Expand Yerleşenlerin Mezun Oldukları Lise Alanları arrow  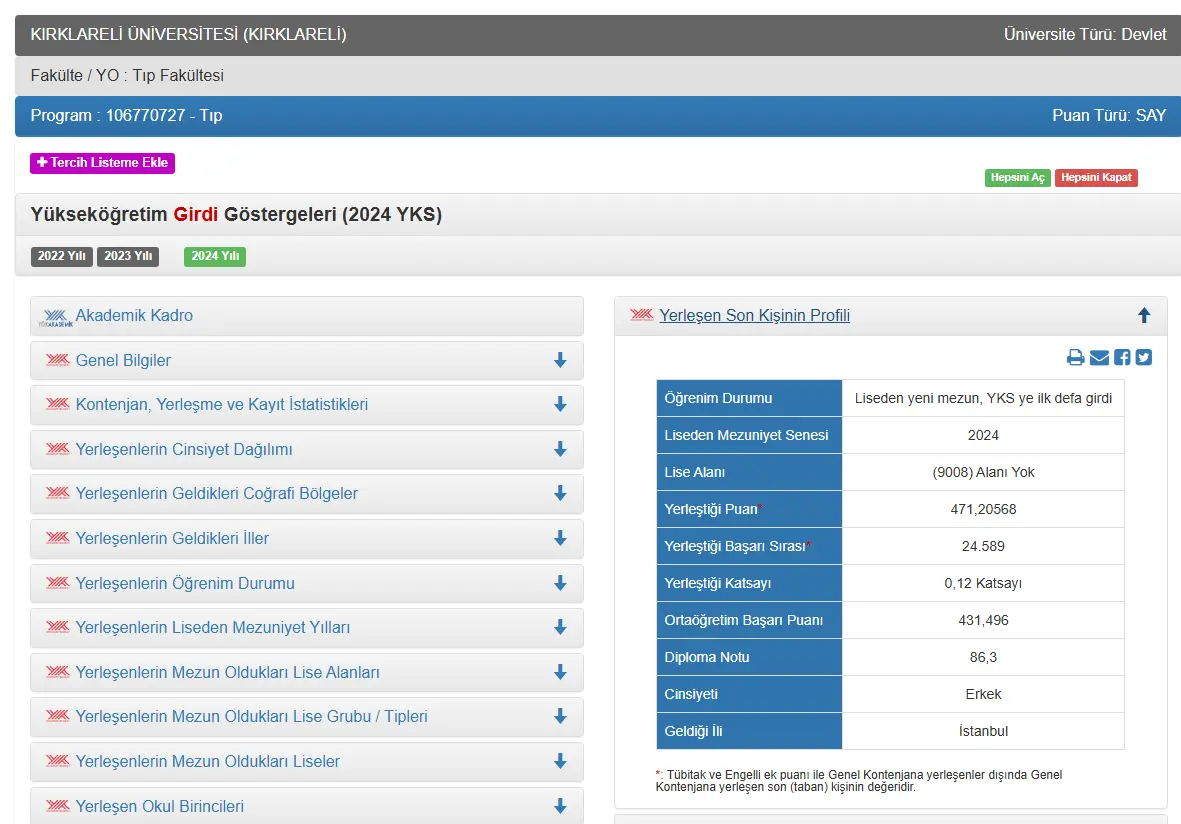coord(560,673)
